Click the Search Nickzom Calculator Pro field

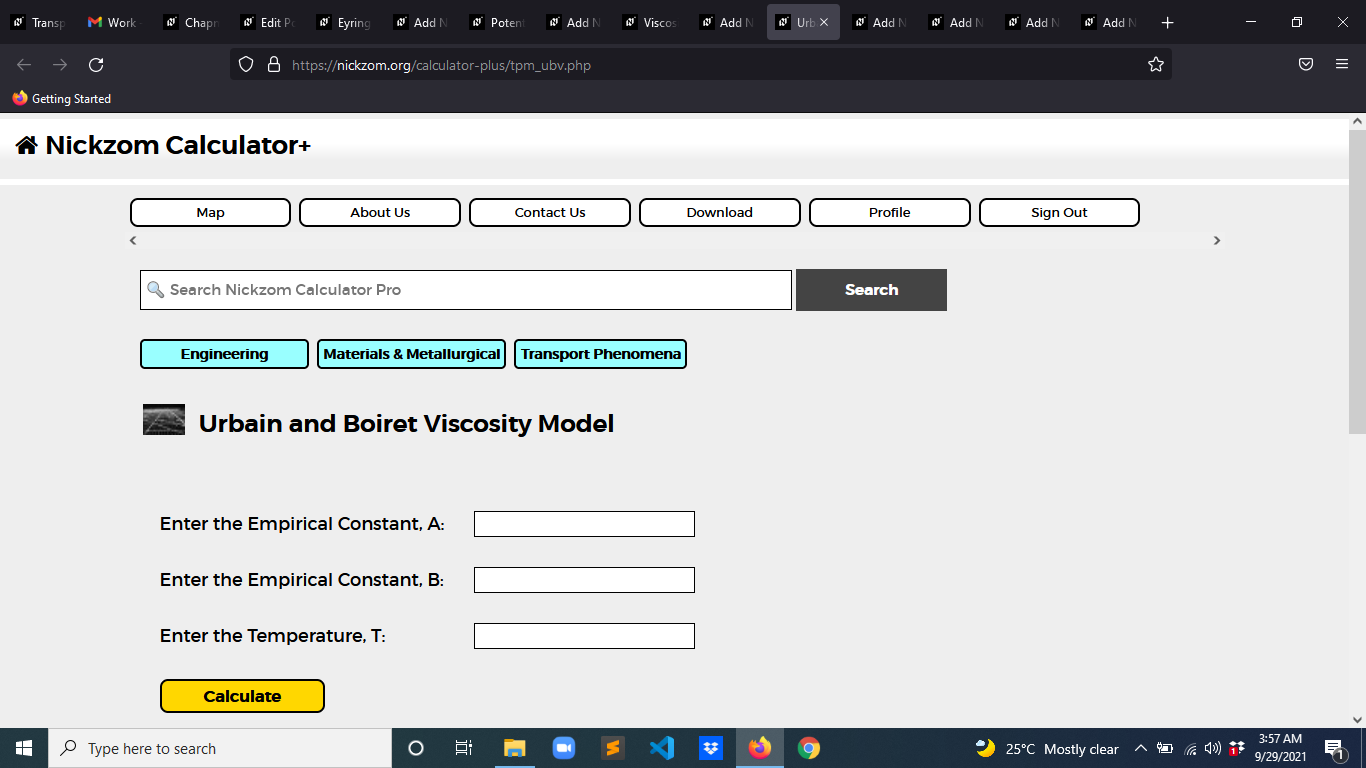(x=466, y=290)
